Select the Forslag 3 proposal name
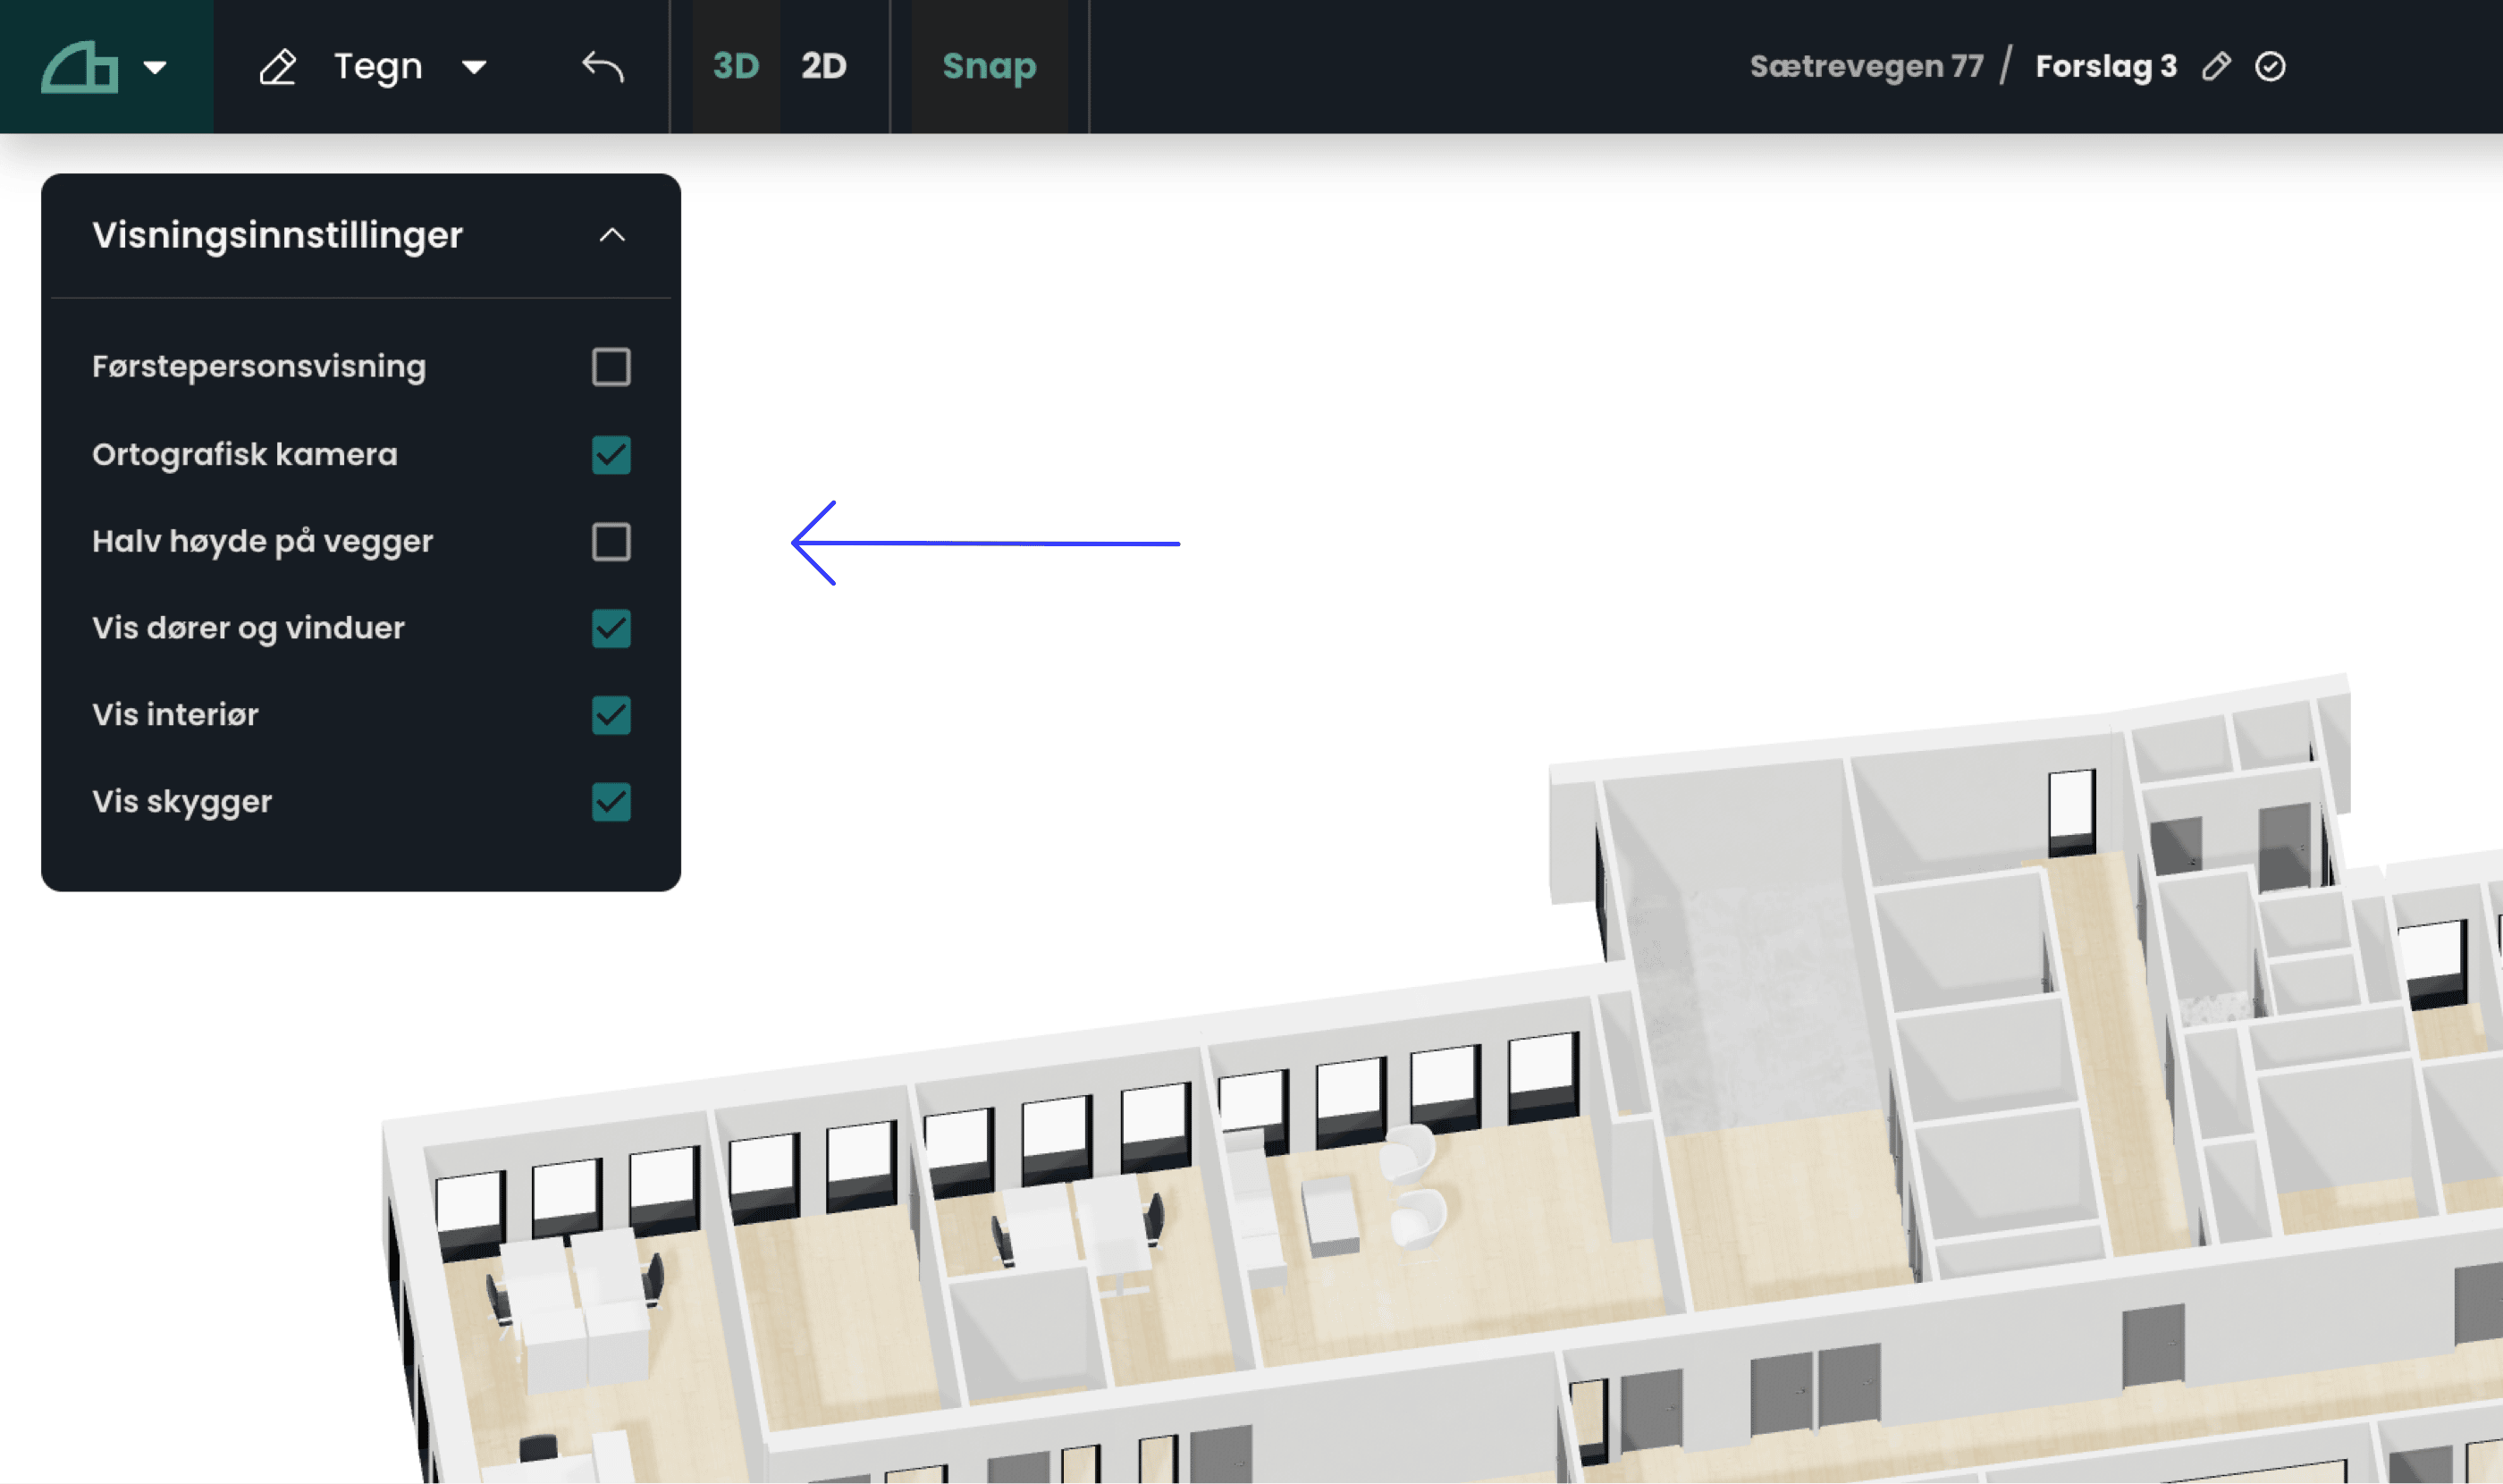Image resolution: width=2503 pixels, height=1484 pixels. pyautogui.click(x=2106, y=66)
